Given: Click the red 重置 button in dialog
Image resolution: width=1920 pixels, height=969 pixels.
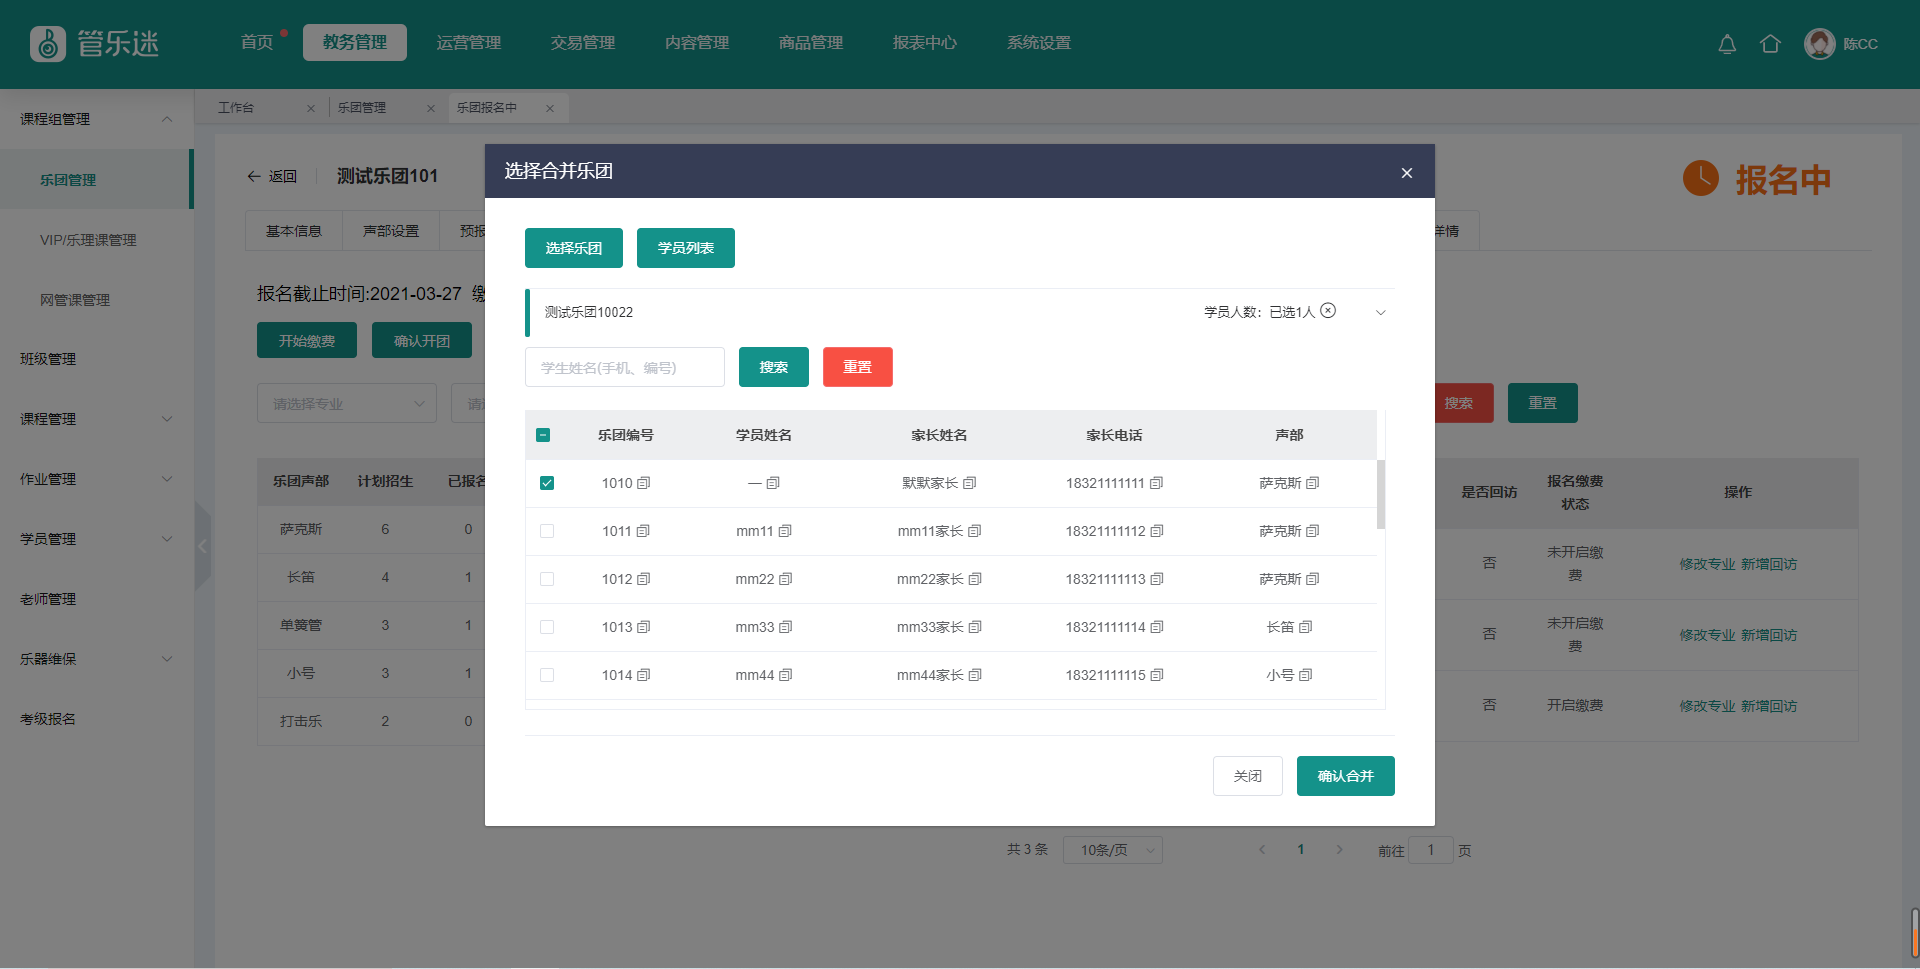Looking at the screenshot, I should (857, 367).
